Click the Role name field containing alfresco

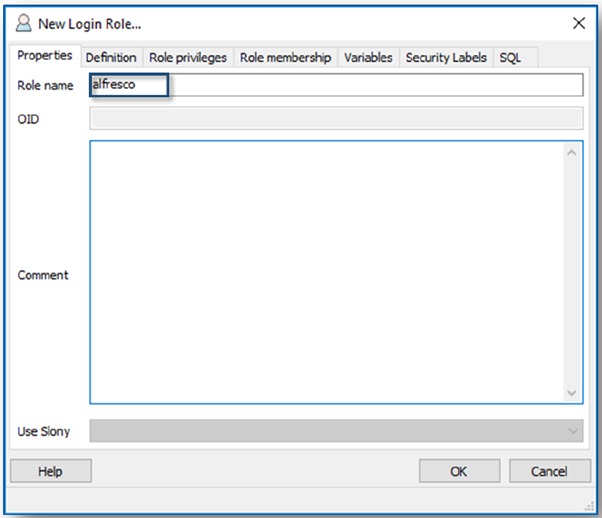click(x=335, y=85)
